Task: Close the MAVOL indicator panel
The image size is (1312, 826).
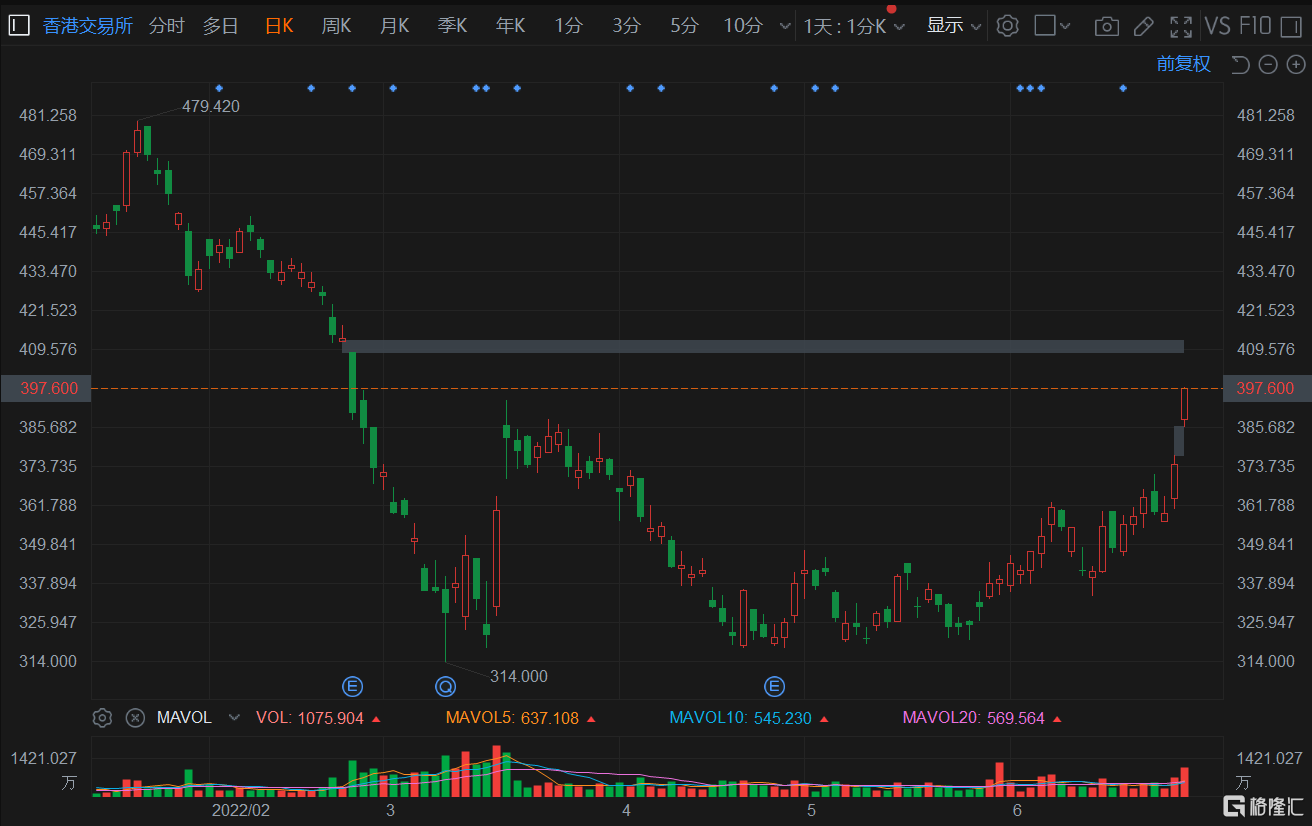Action: (135, 718)
